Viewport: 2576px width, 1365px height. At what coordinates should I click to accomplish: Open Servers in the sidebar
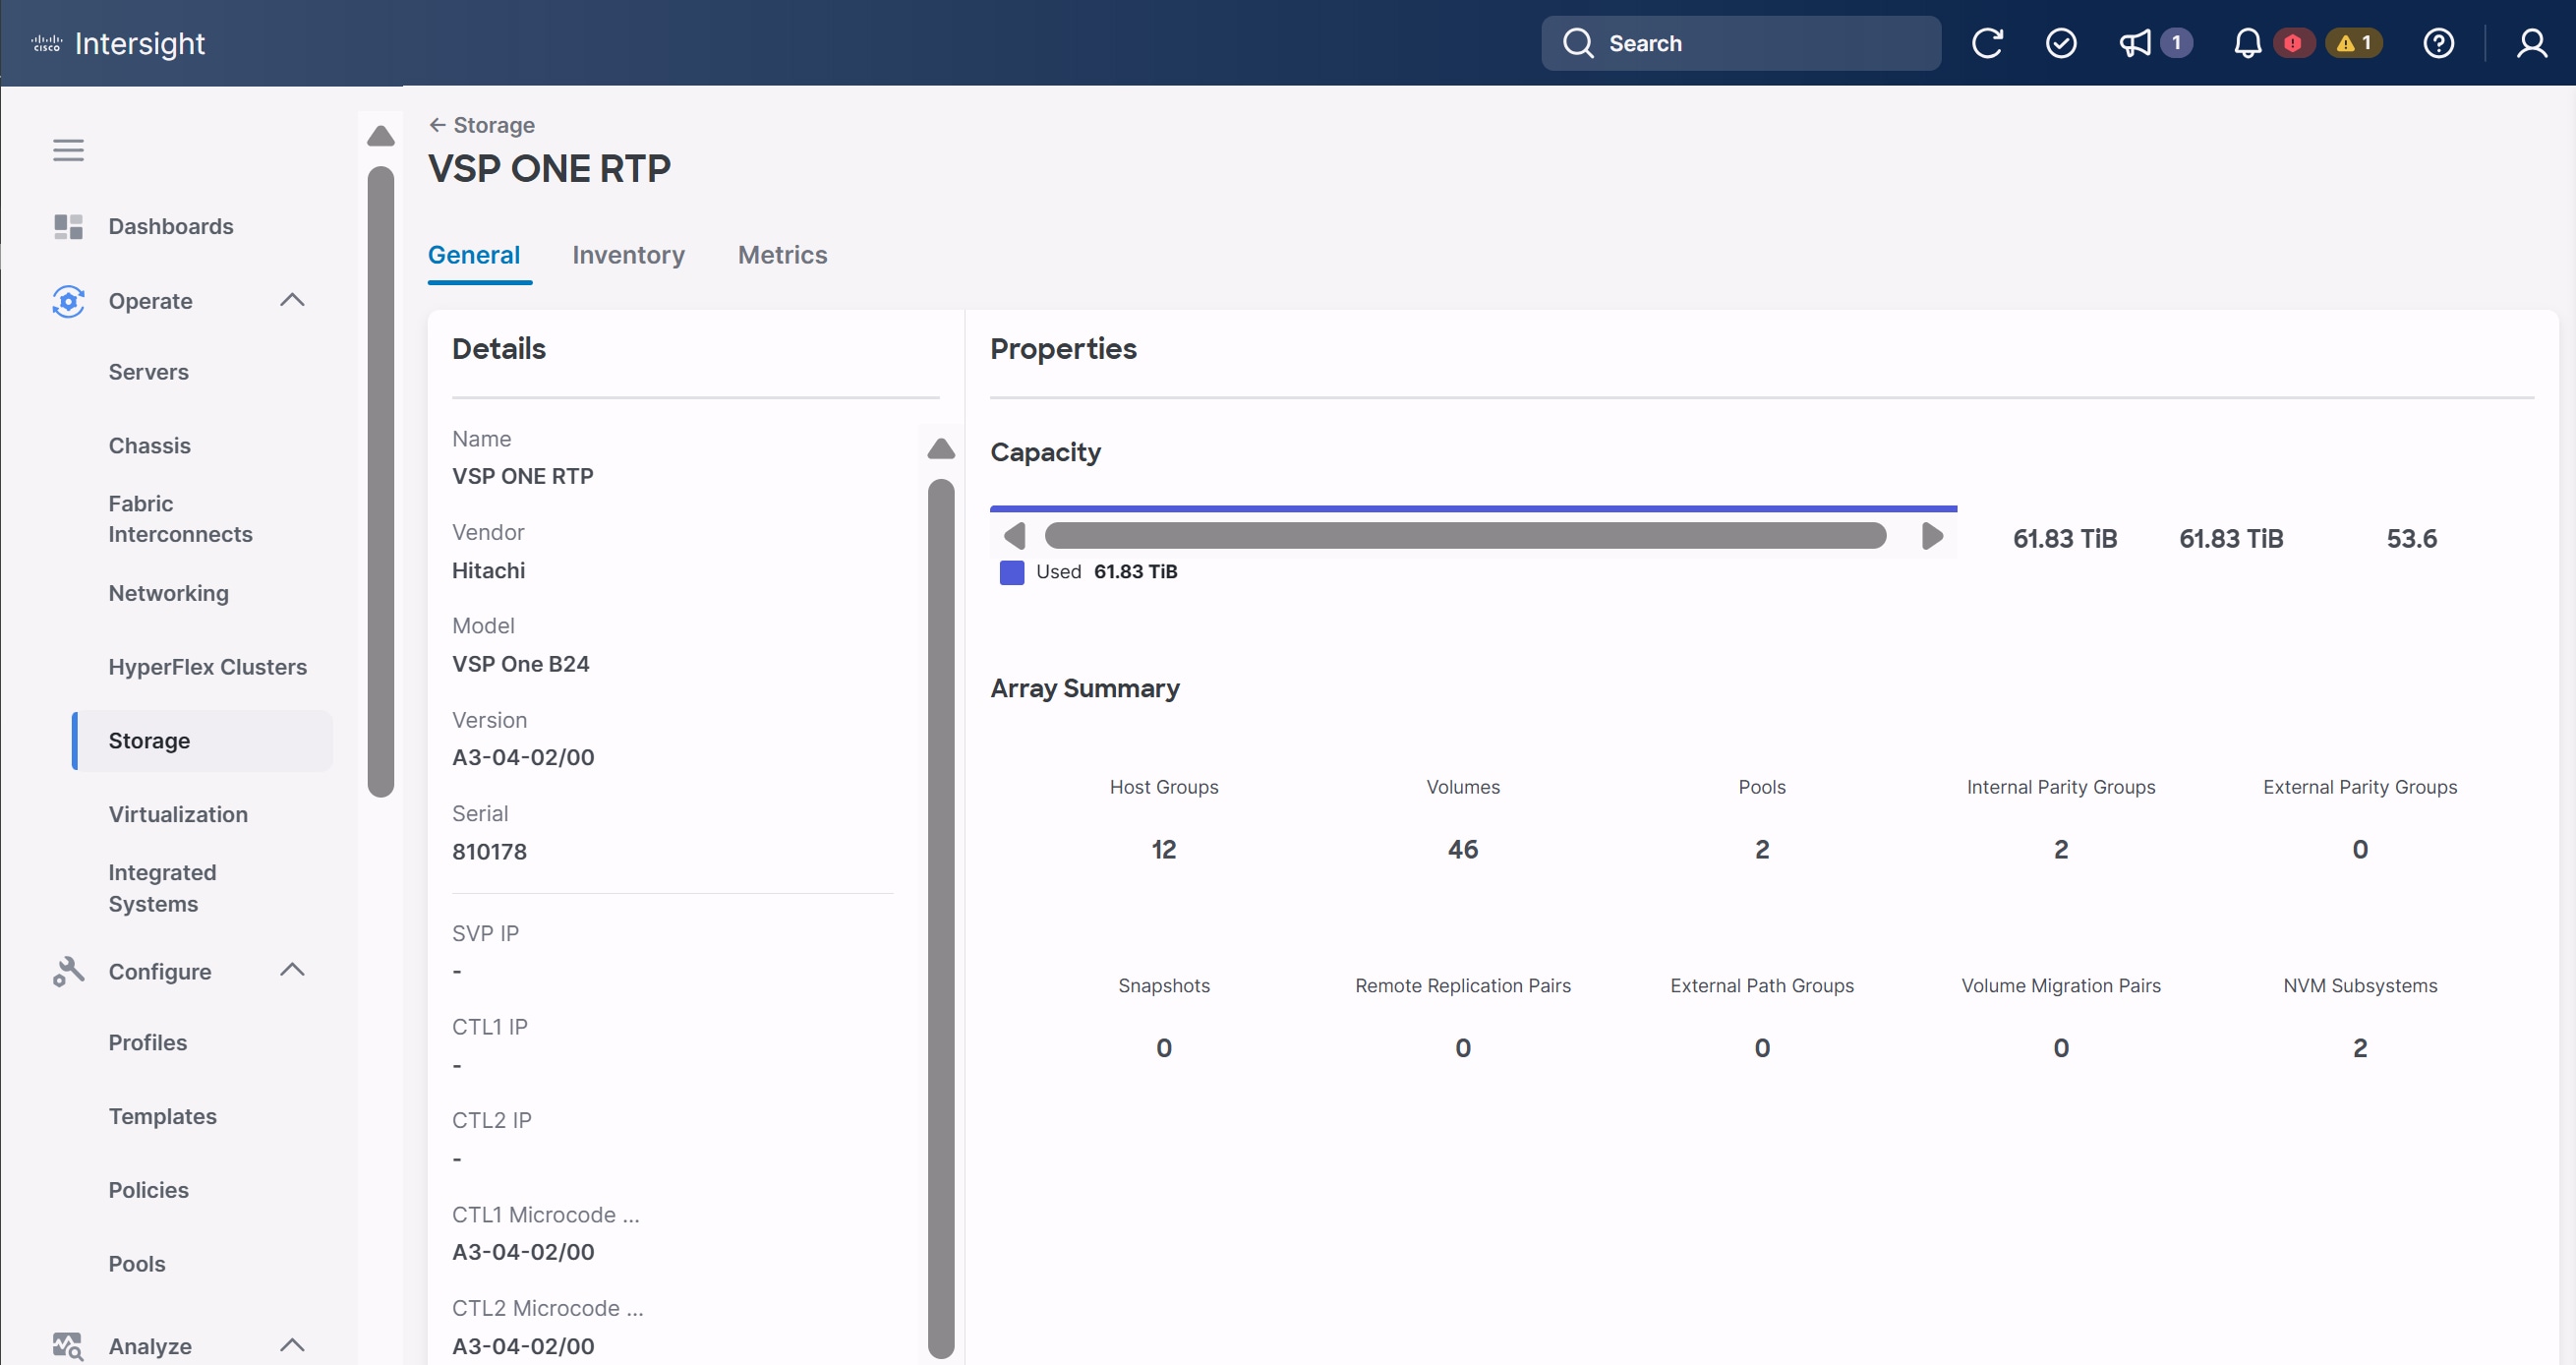coord(148,372)
